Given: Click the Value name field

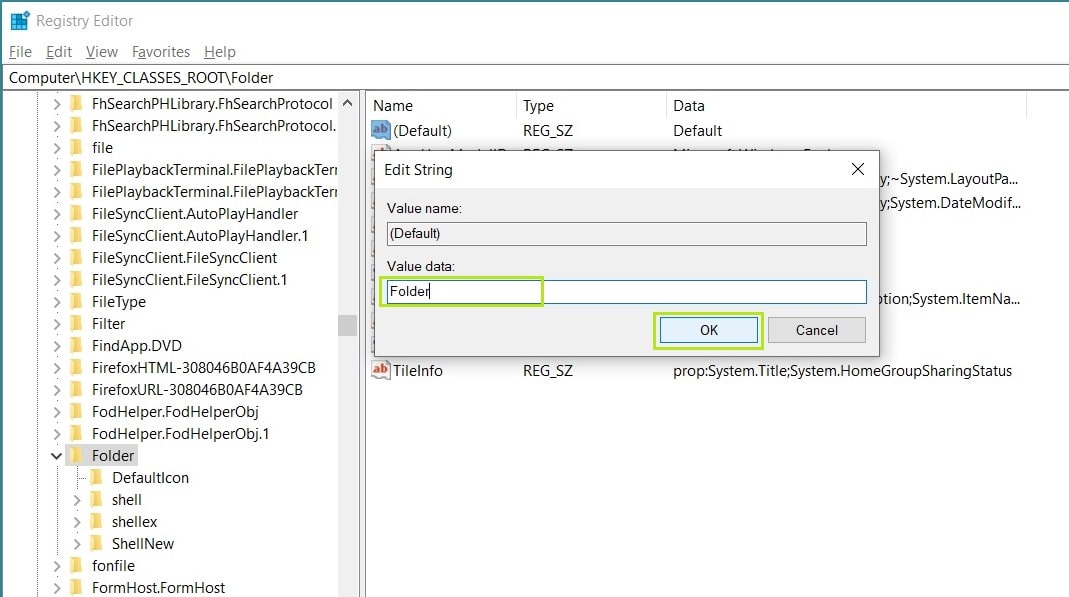Looking at the screenshot, I should (x=627, y=234).
